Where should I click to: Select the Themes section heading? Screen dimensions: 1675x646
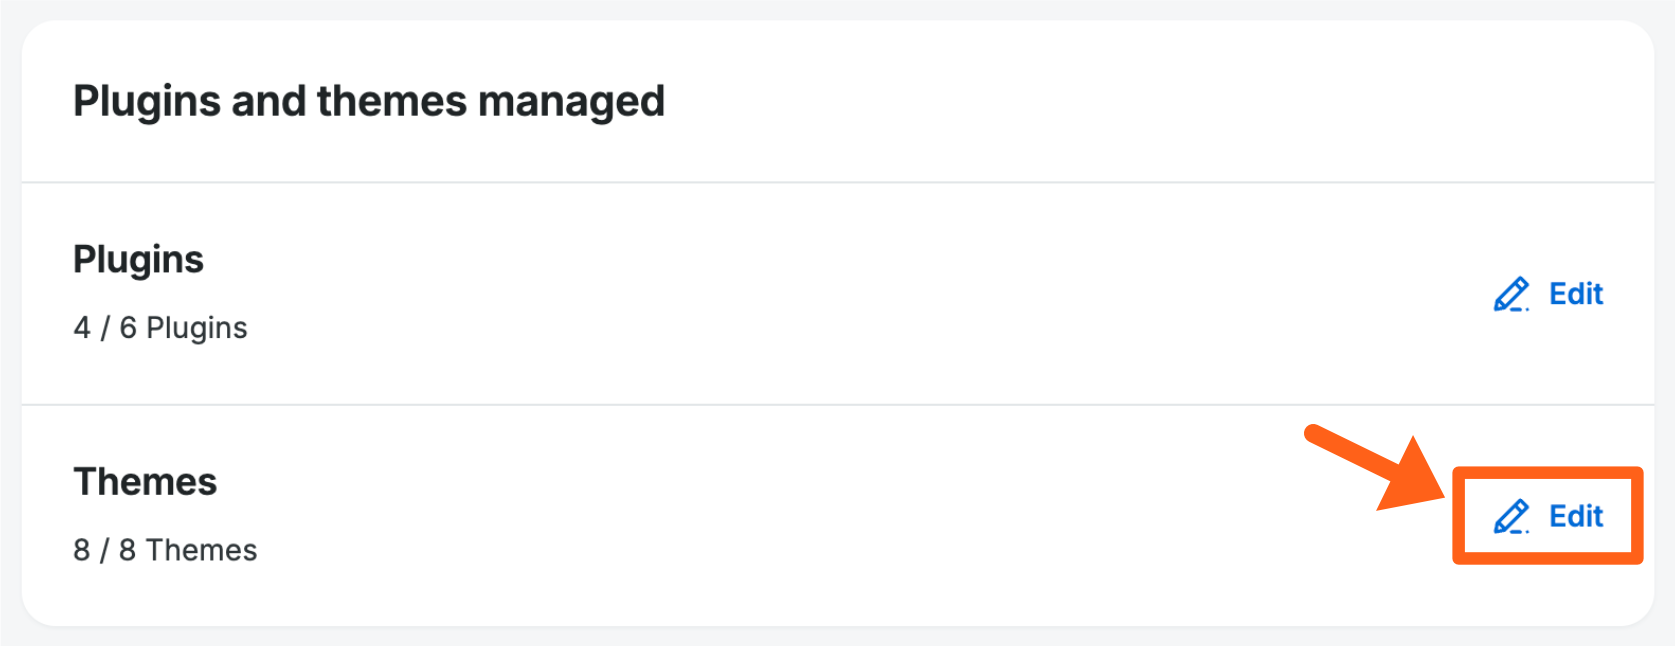pos(145,482)
